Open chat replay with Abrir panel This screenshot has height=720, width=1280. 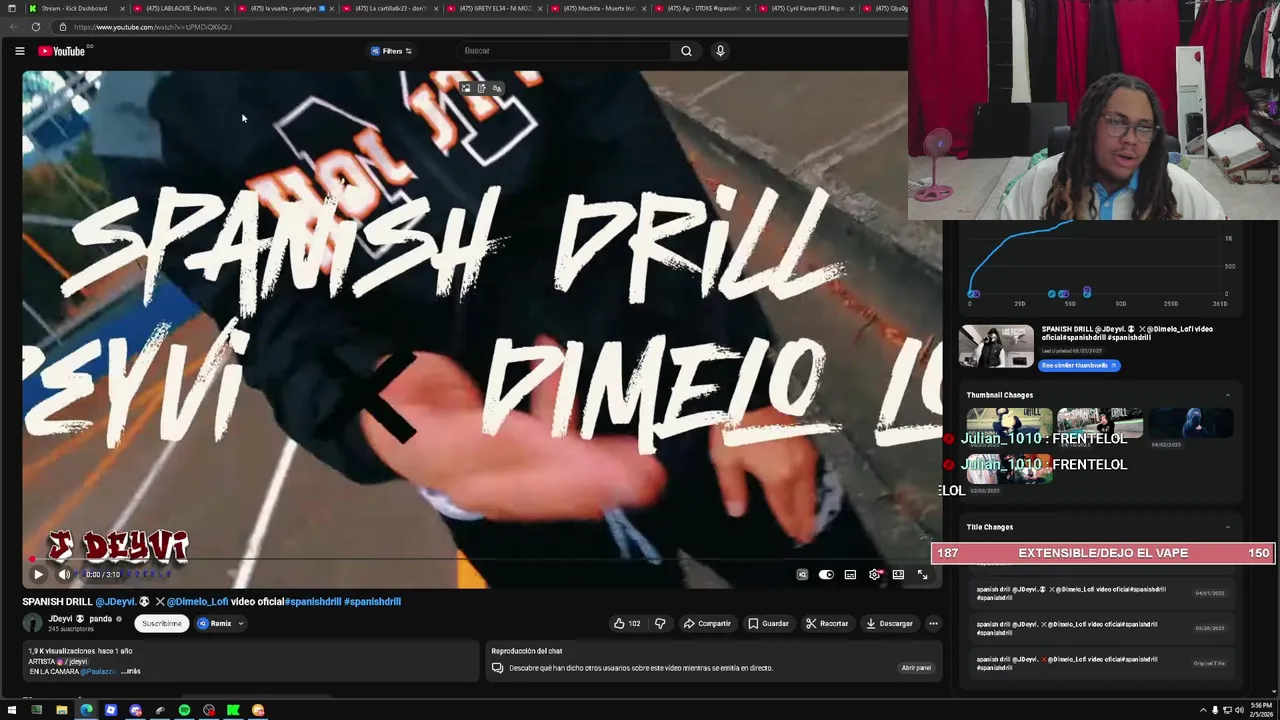(916, 668)
